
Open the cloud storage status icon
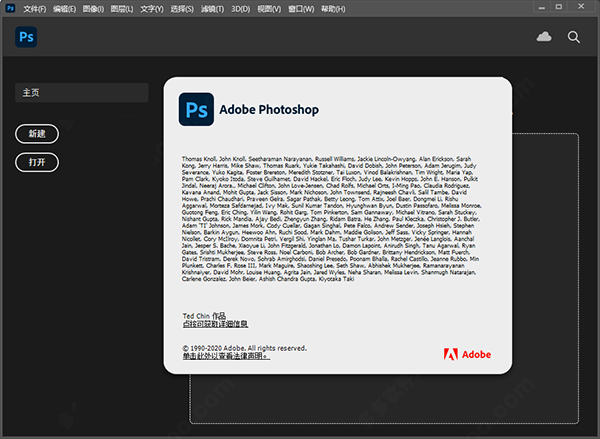pos(544,37)
